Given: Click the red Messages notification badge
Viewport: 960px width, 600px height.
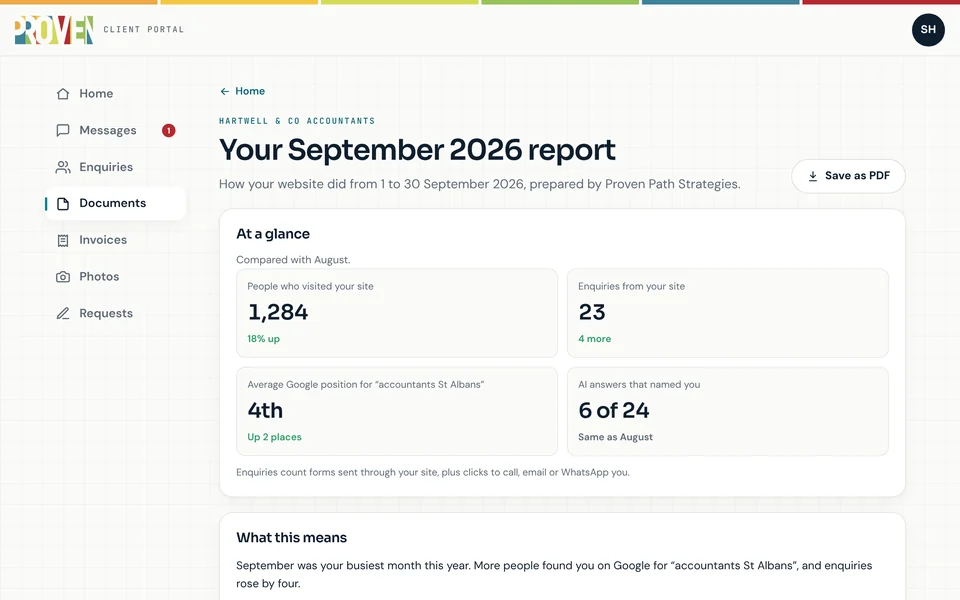Looking at the screenshot, I should pos(168,130).
